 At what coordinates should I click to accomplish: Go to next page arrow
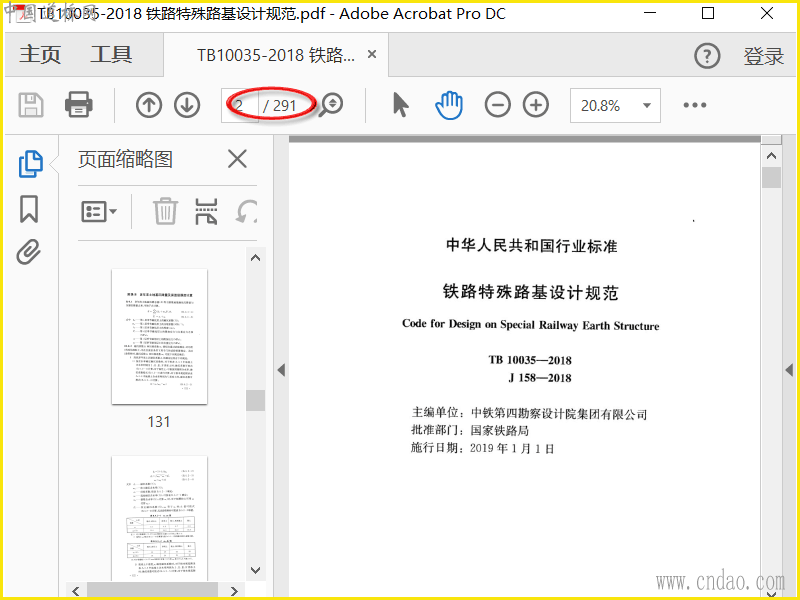point(187,105)
